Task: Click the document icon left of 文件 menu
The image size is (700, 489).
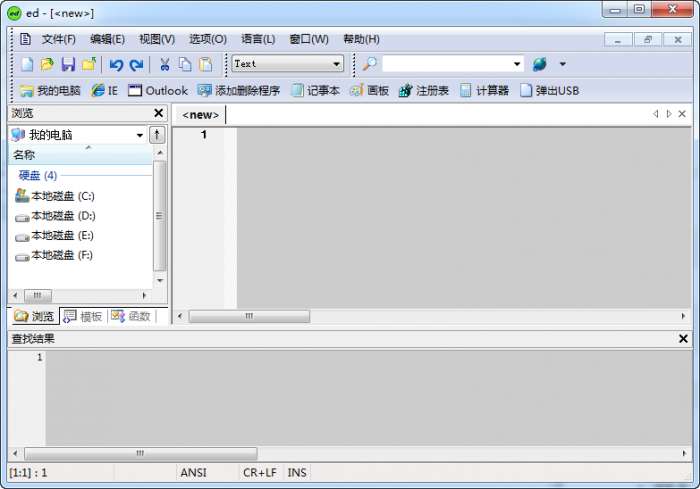Action: point(25,39)
